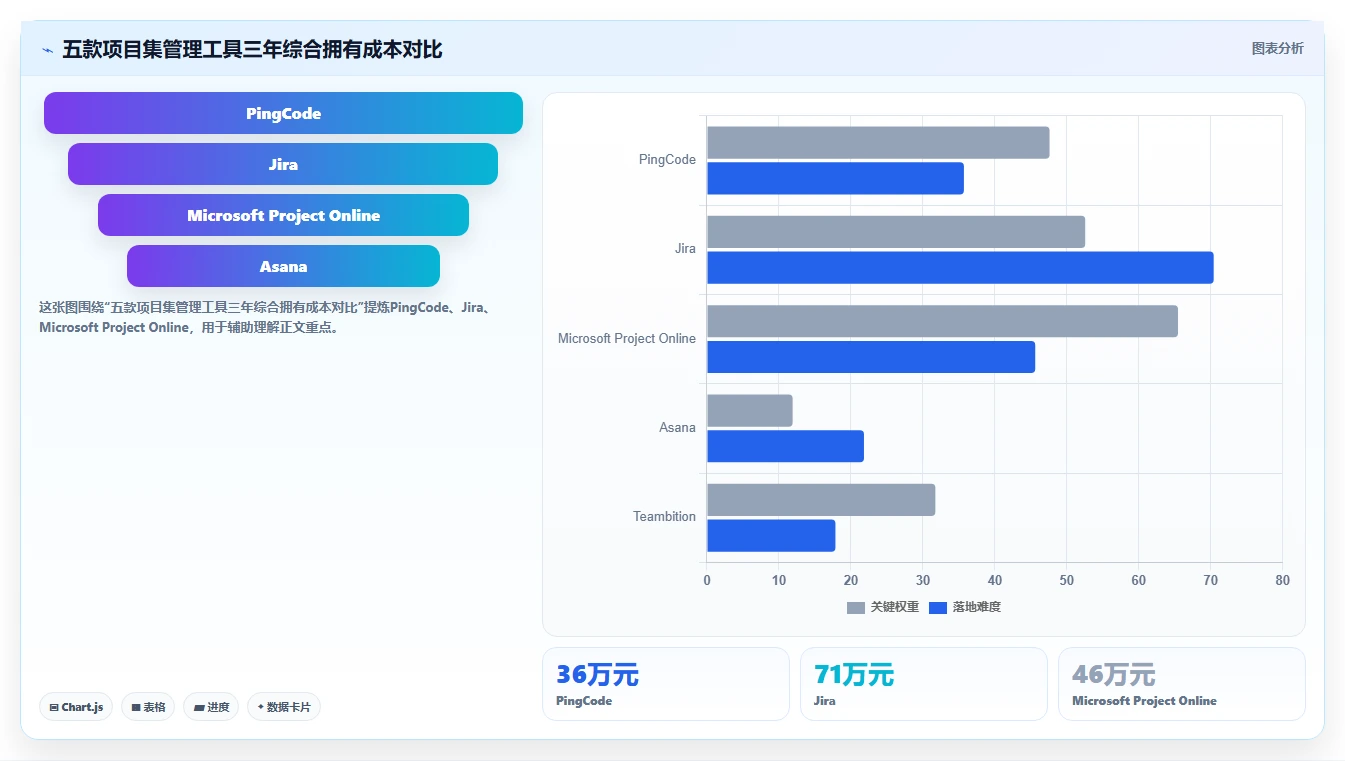Click the x-axis tick value 40

pos(995,580)
